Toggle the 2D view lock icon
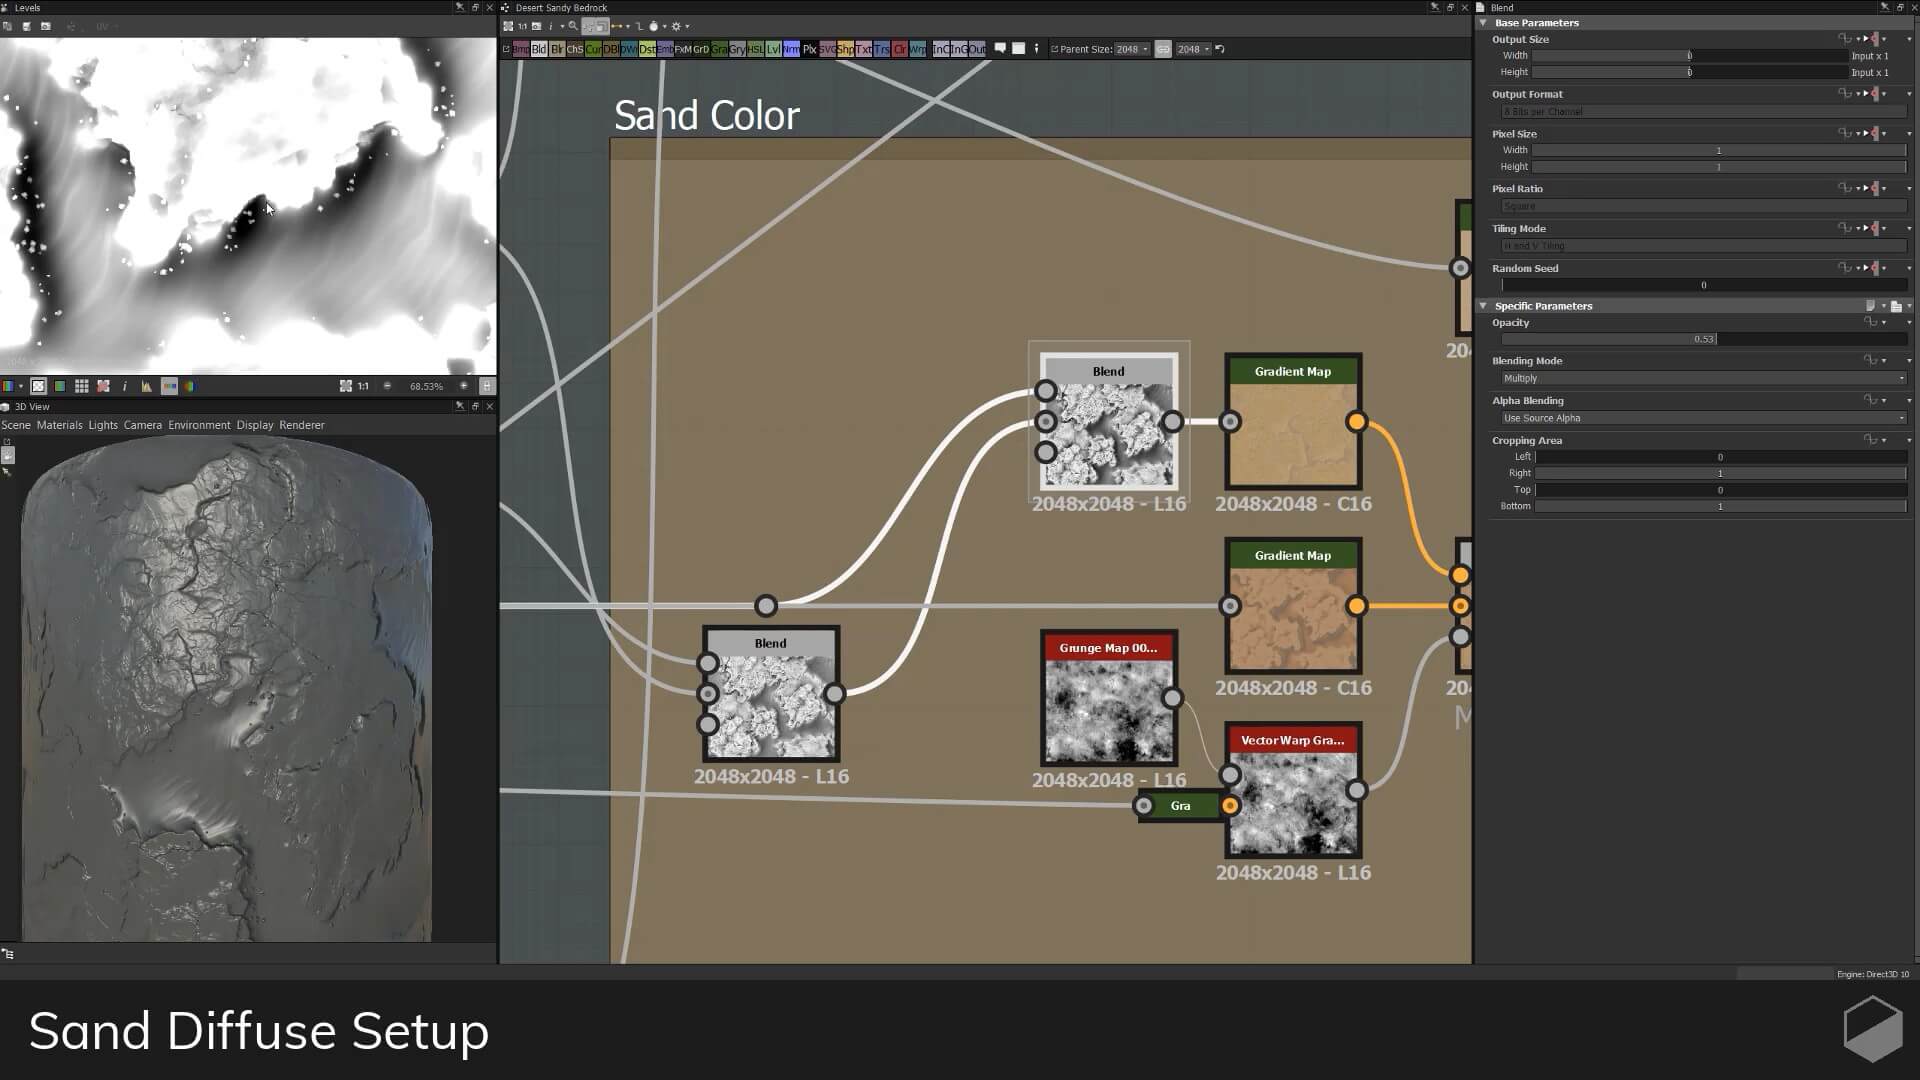Screen dimensions: 1920x1080 click(x=487, y=386)
